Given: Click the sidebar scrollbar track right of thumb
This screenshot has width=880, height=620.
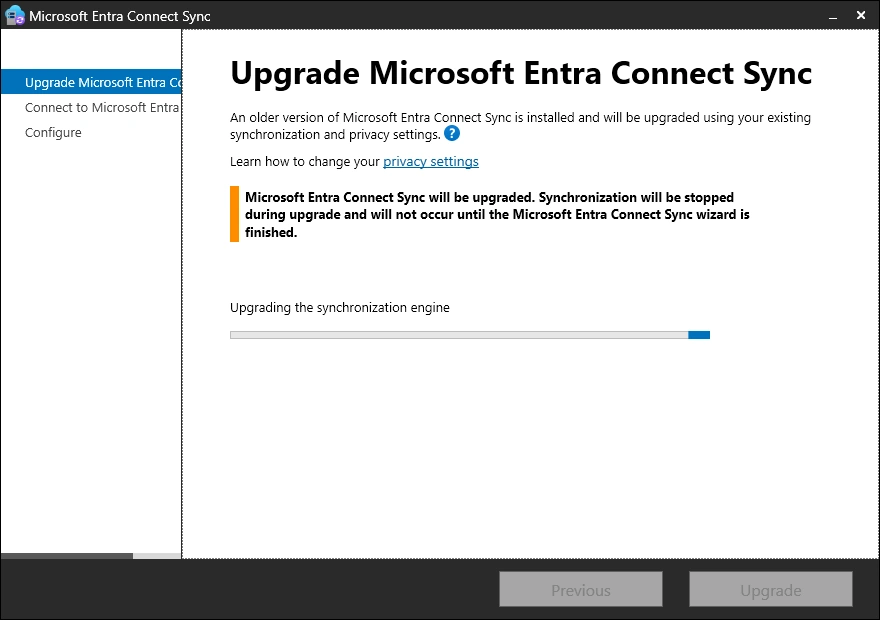Looking at the screenshot, I should point(157,555).
